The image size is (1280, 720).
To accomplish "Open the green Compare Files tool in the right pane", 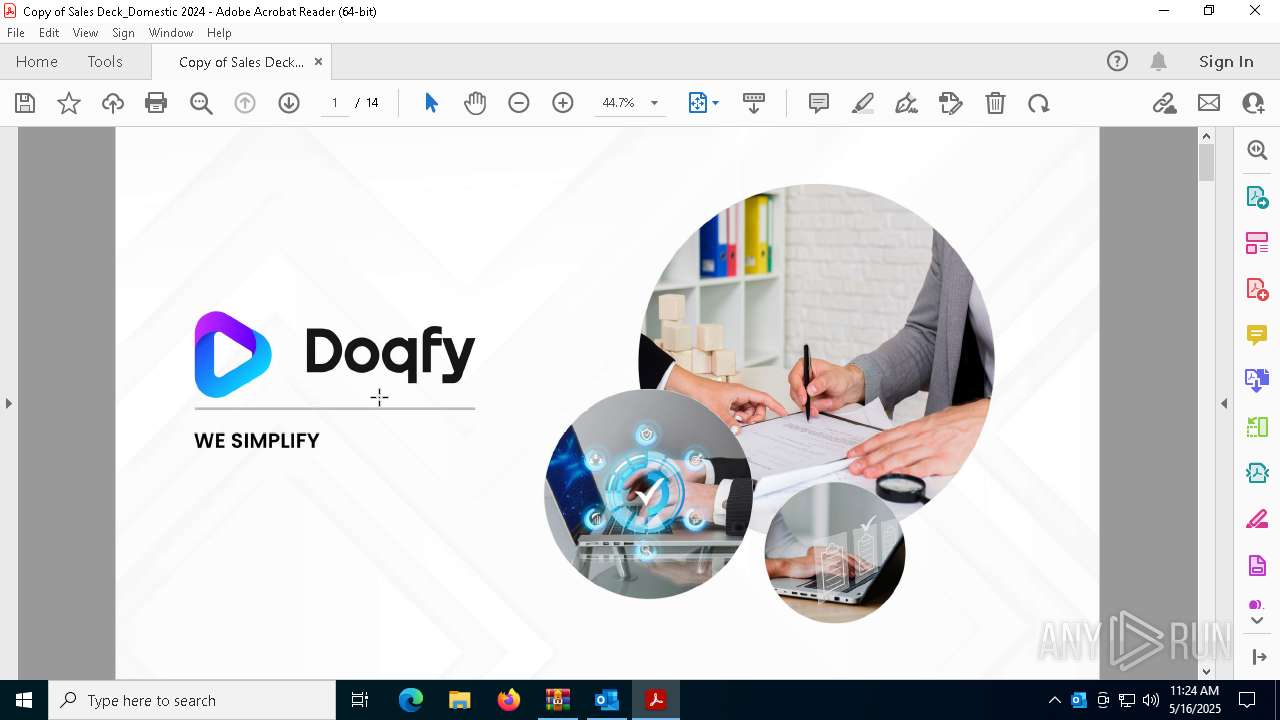I will point(1257,427).
